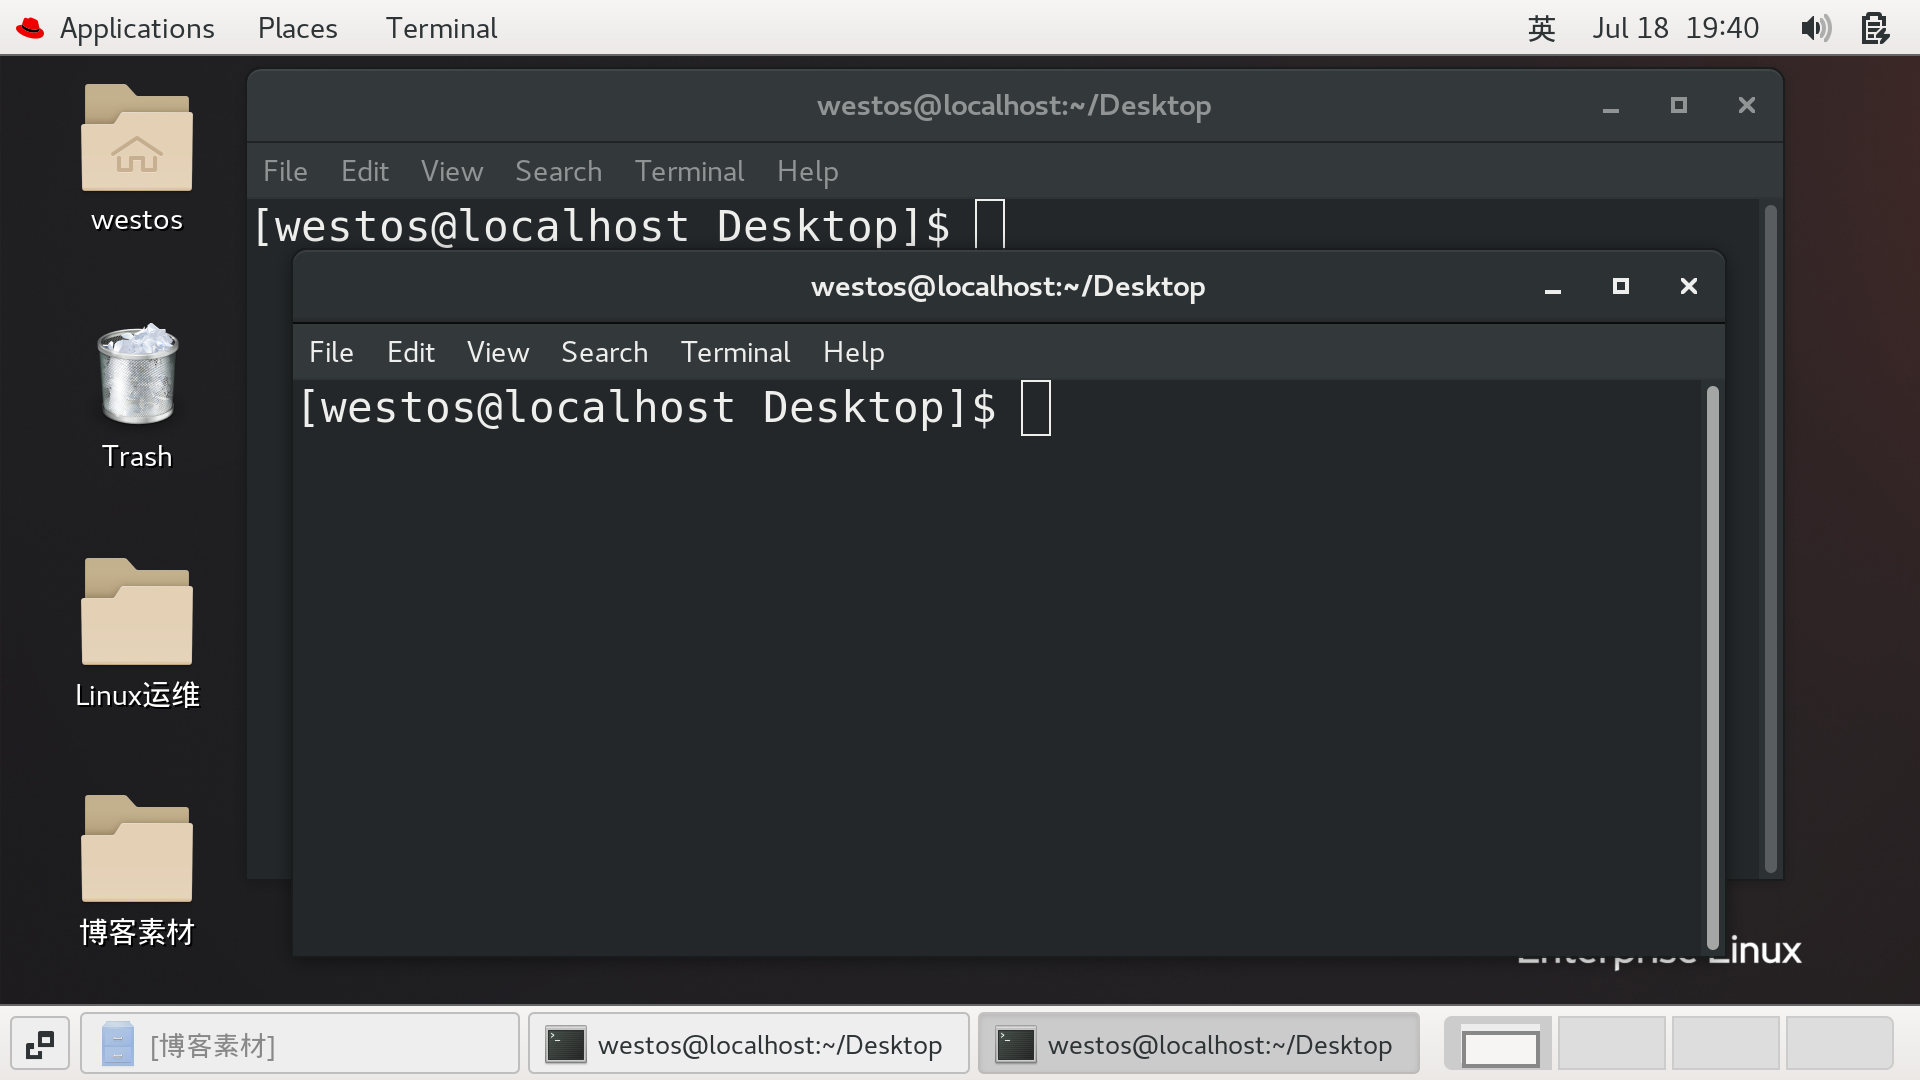Open the westos home folder icon

(x=137, y=138)
